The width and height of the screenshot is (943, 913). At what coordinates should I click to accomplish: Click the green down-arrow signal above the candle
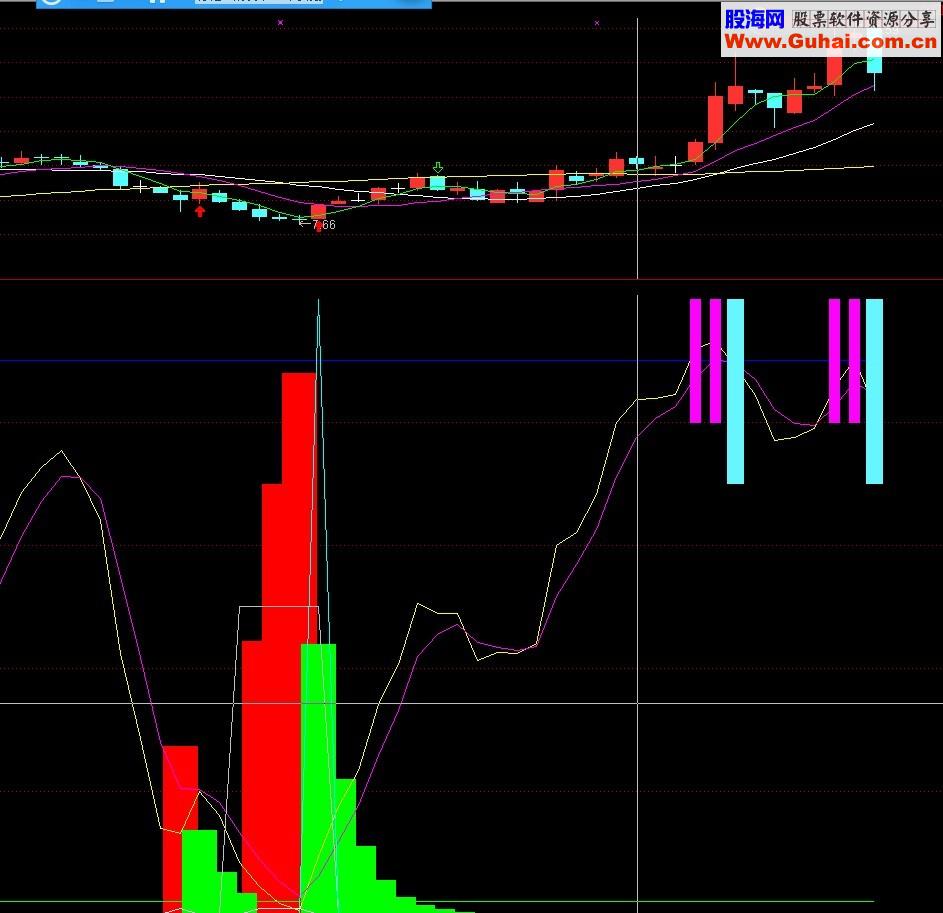click(438, 167)
